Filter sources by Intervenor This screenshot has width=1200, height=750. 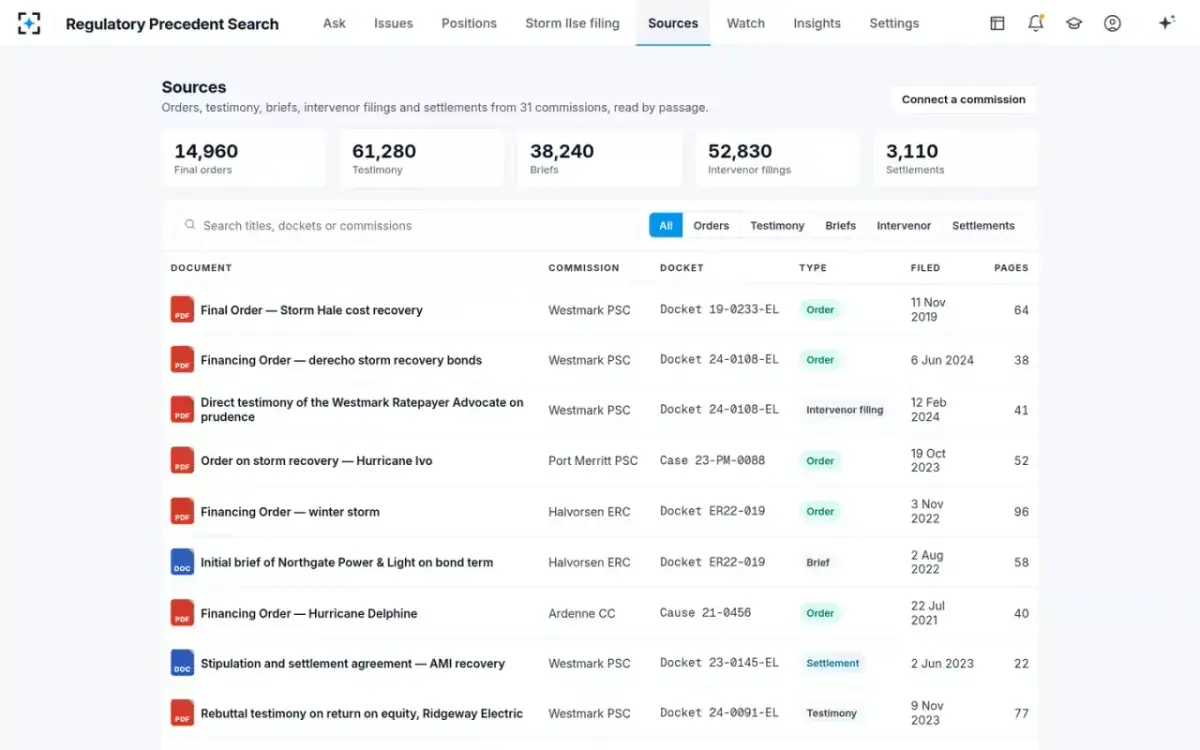coord(904,226)
